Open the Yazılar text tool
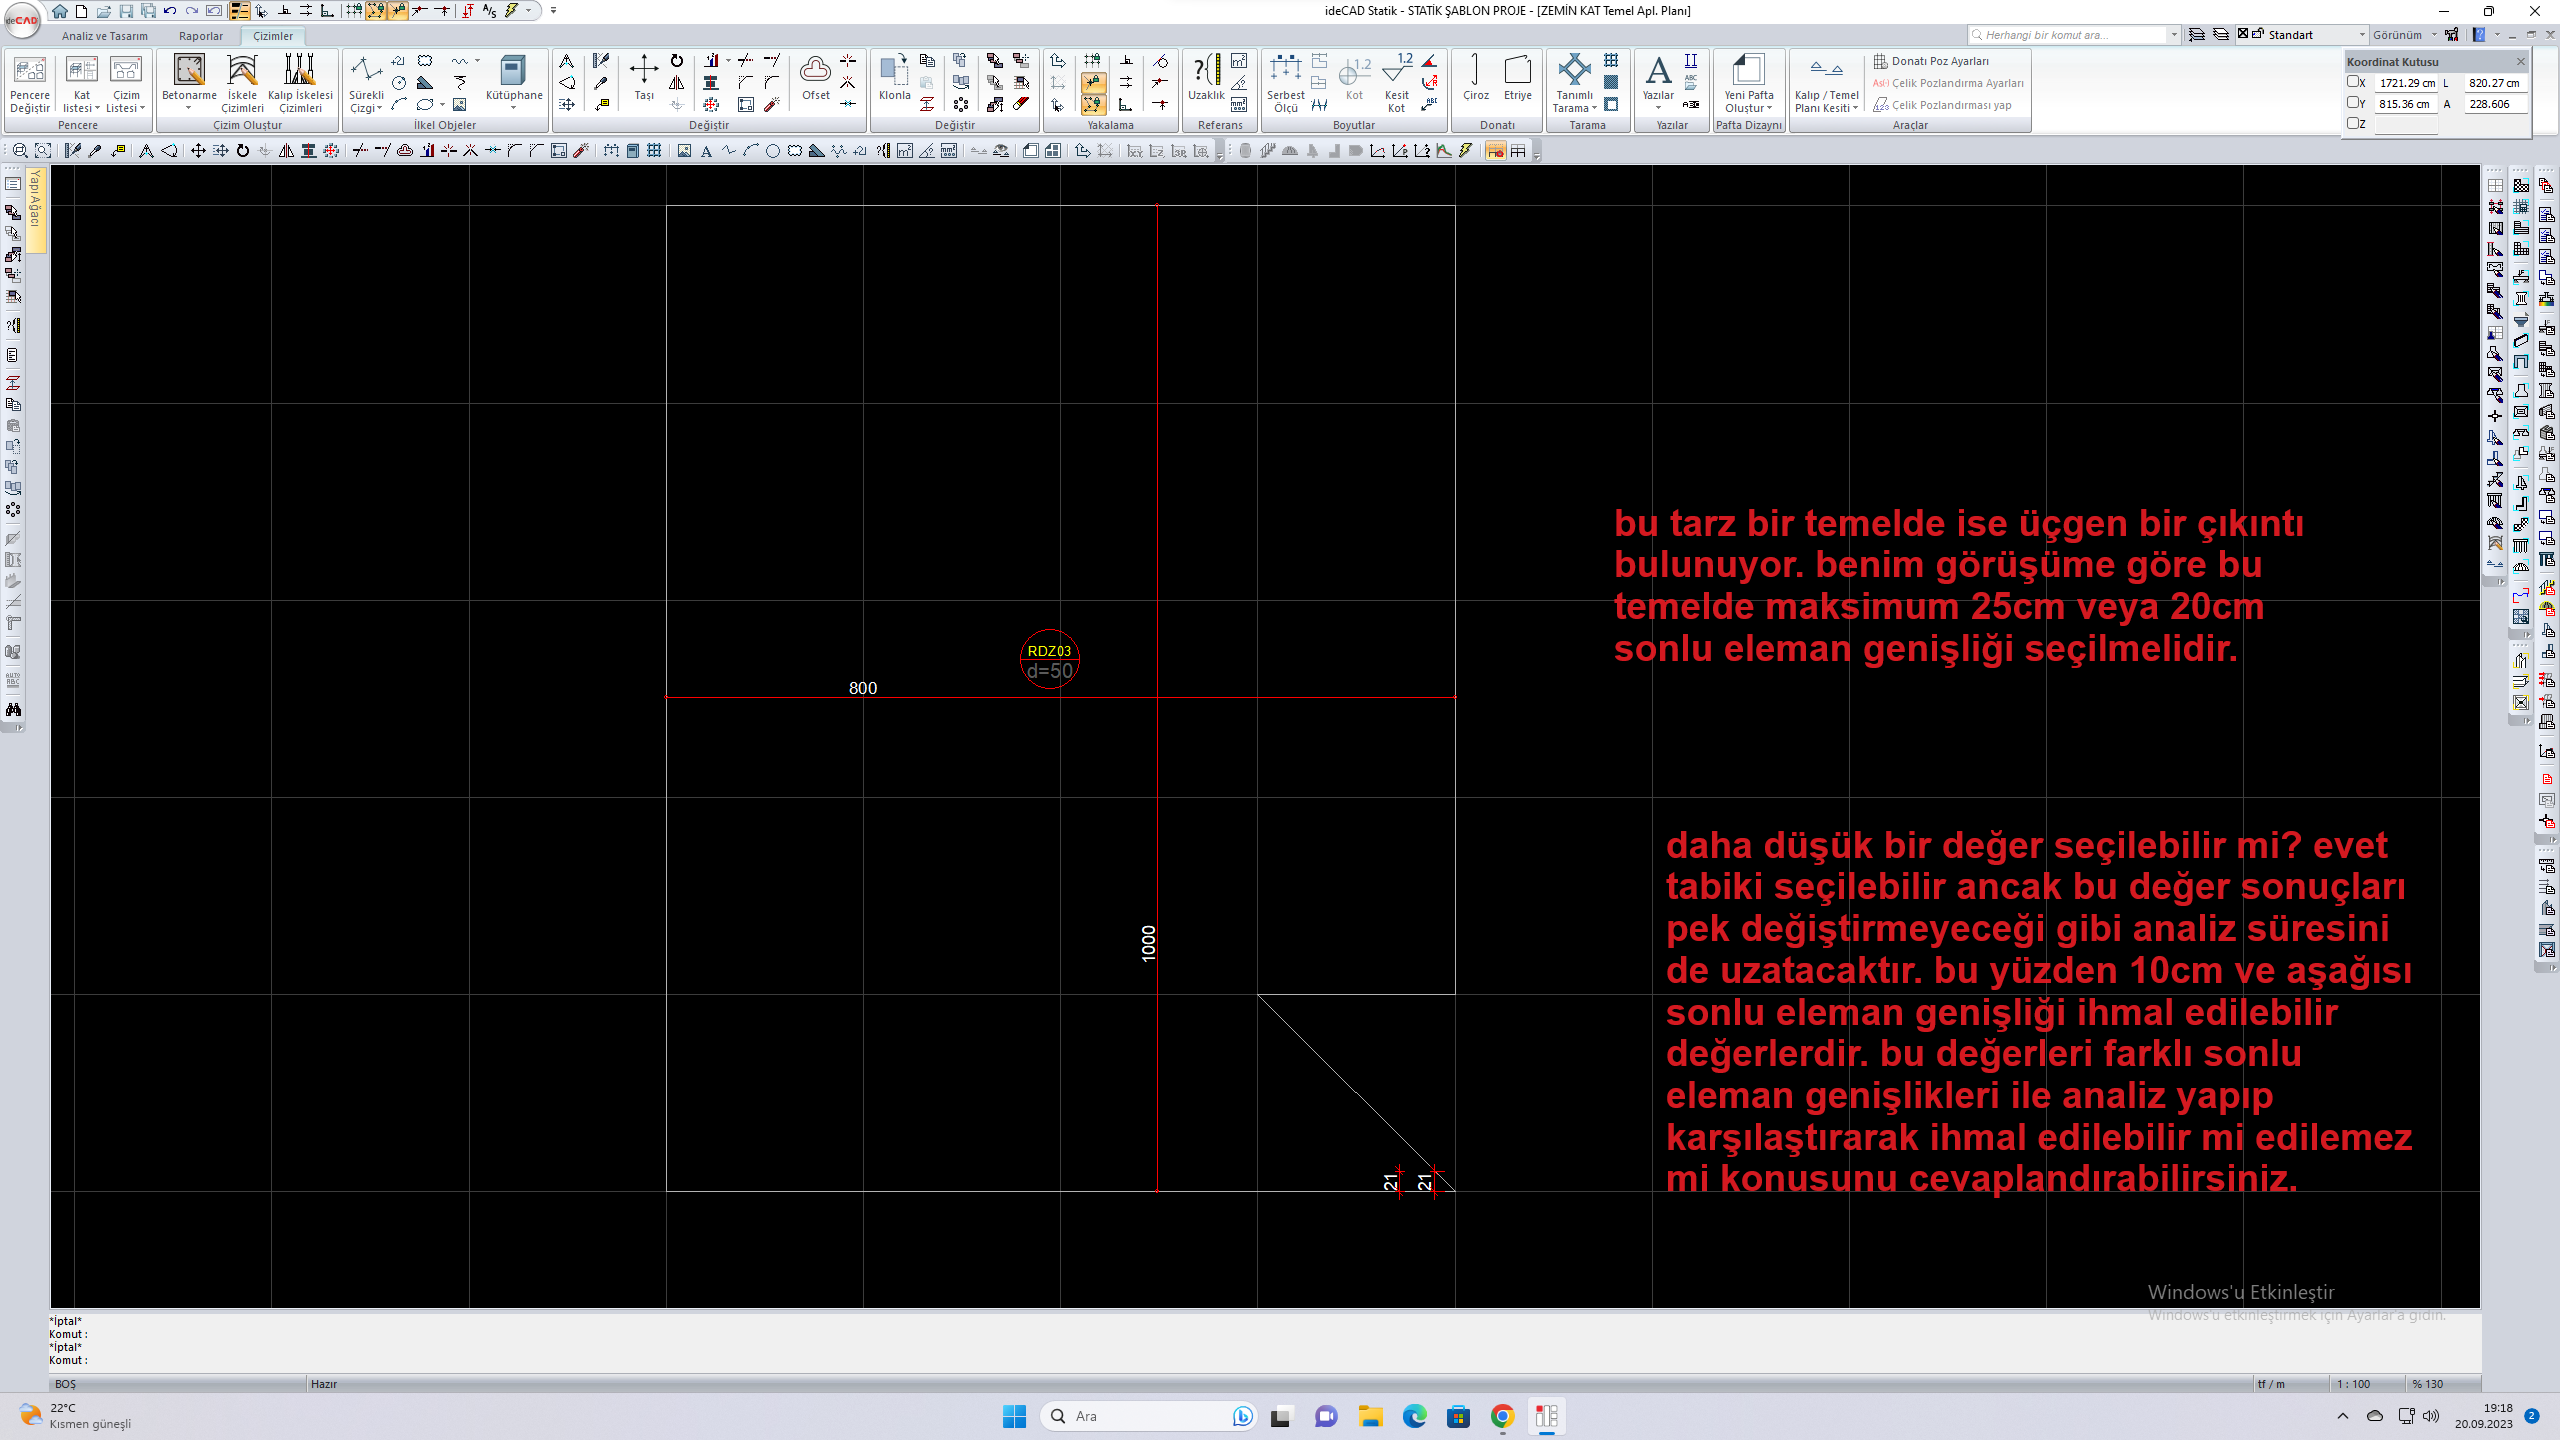 point(1658,80)
